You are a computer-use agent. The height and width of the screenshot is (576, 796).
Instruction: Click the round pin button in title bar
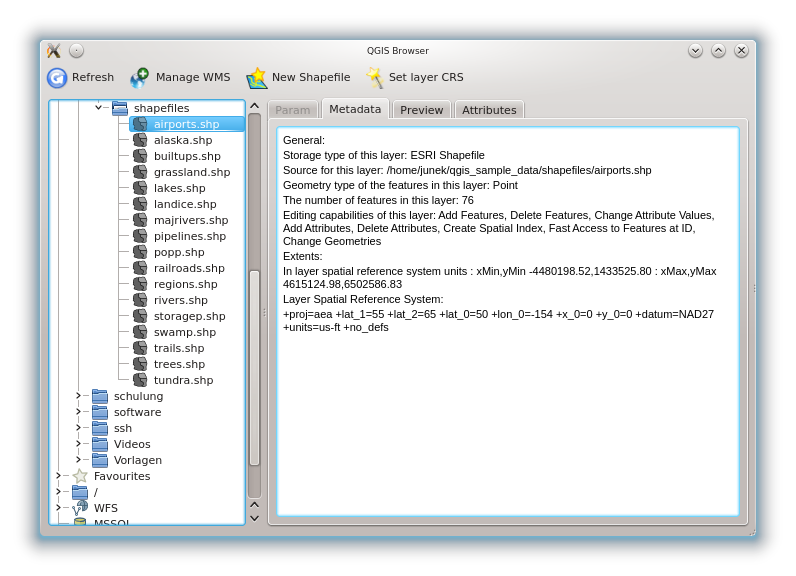[x=76, y=50]
